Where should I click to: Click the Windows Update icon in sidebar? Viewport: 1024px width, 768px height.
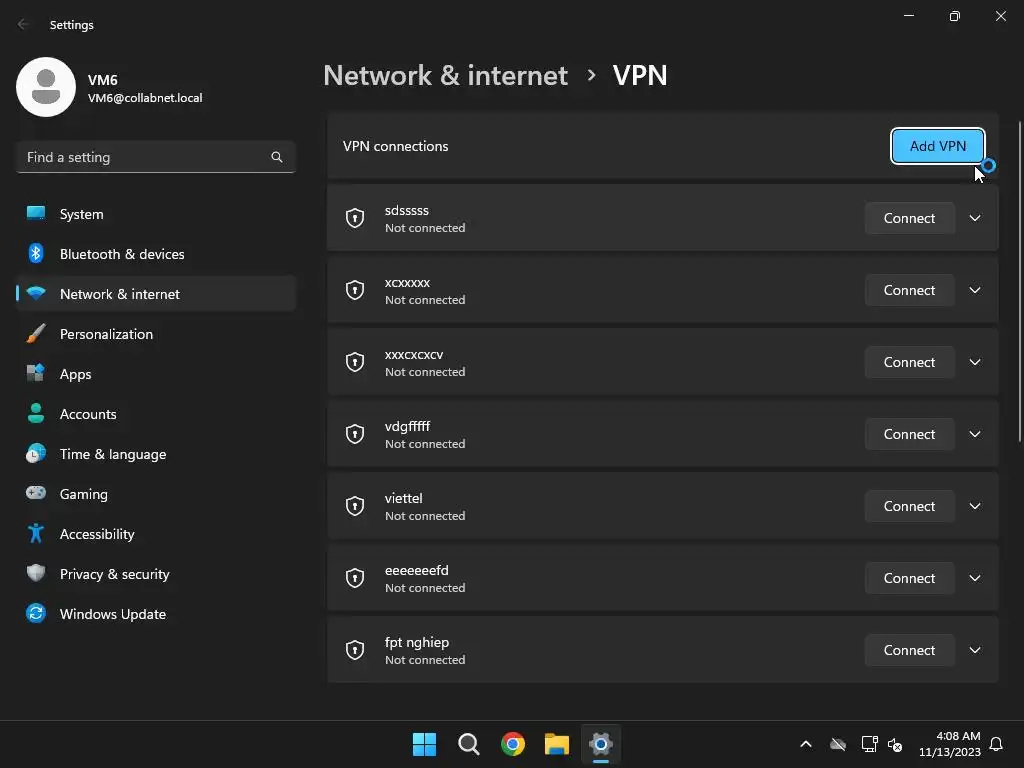coord(36,614)
